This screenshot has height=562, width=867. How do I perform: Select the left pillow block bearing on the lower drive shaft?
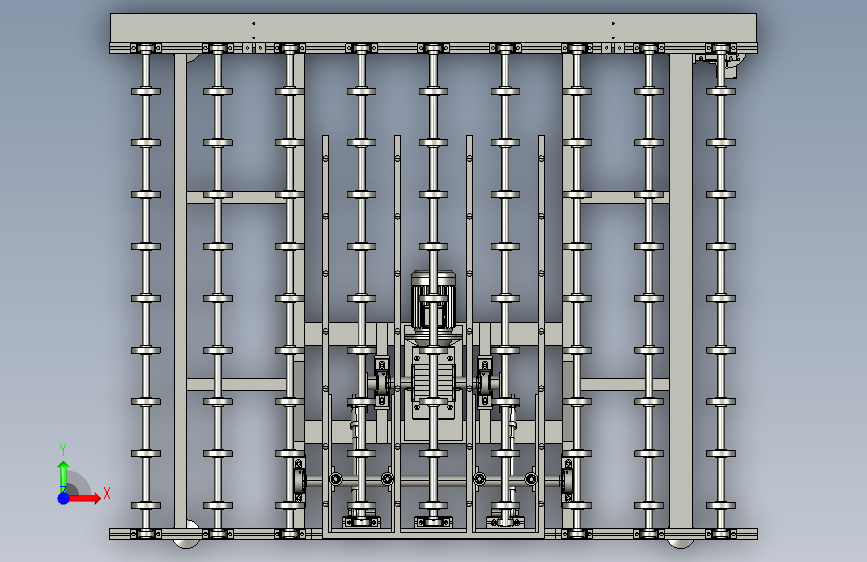click(x=299, y=480)
